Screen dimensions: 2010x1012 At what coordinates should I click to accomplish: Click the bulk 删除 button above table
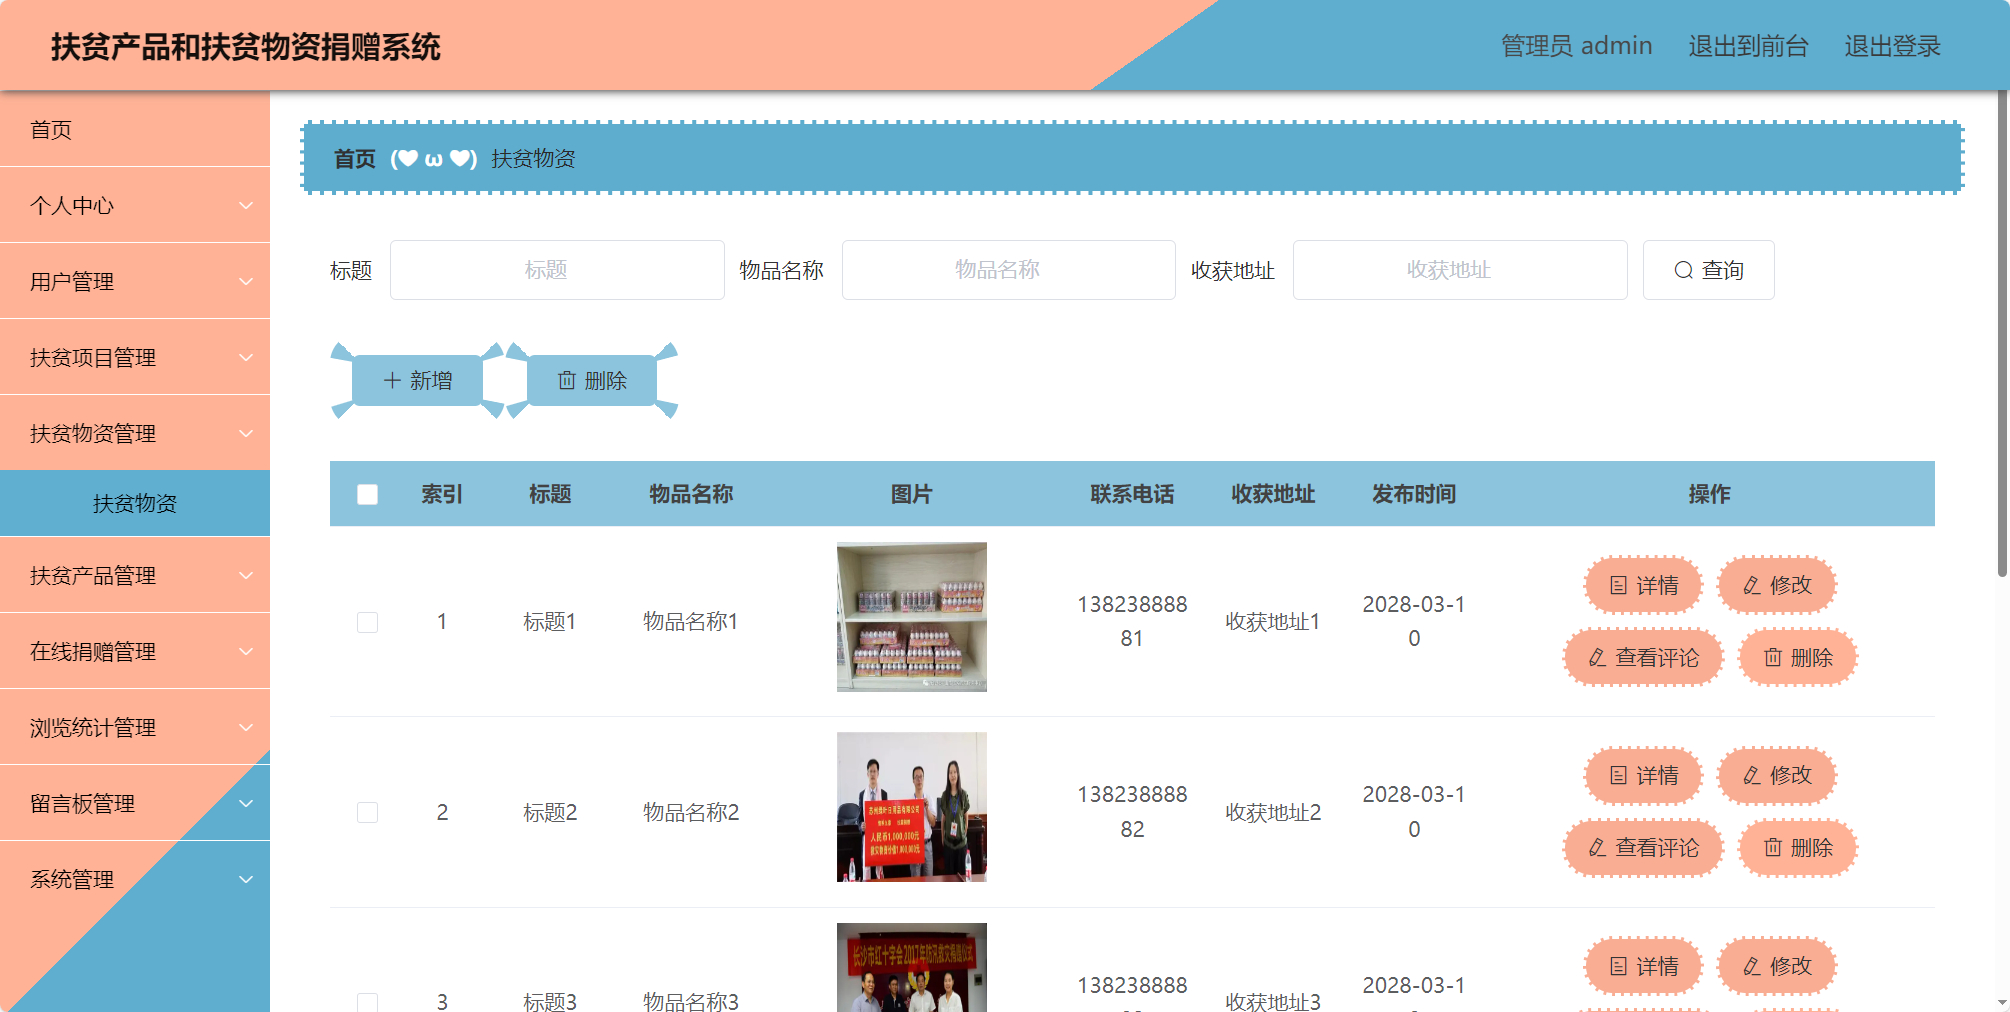(592, 380)
